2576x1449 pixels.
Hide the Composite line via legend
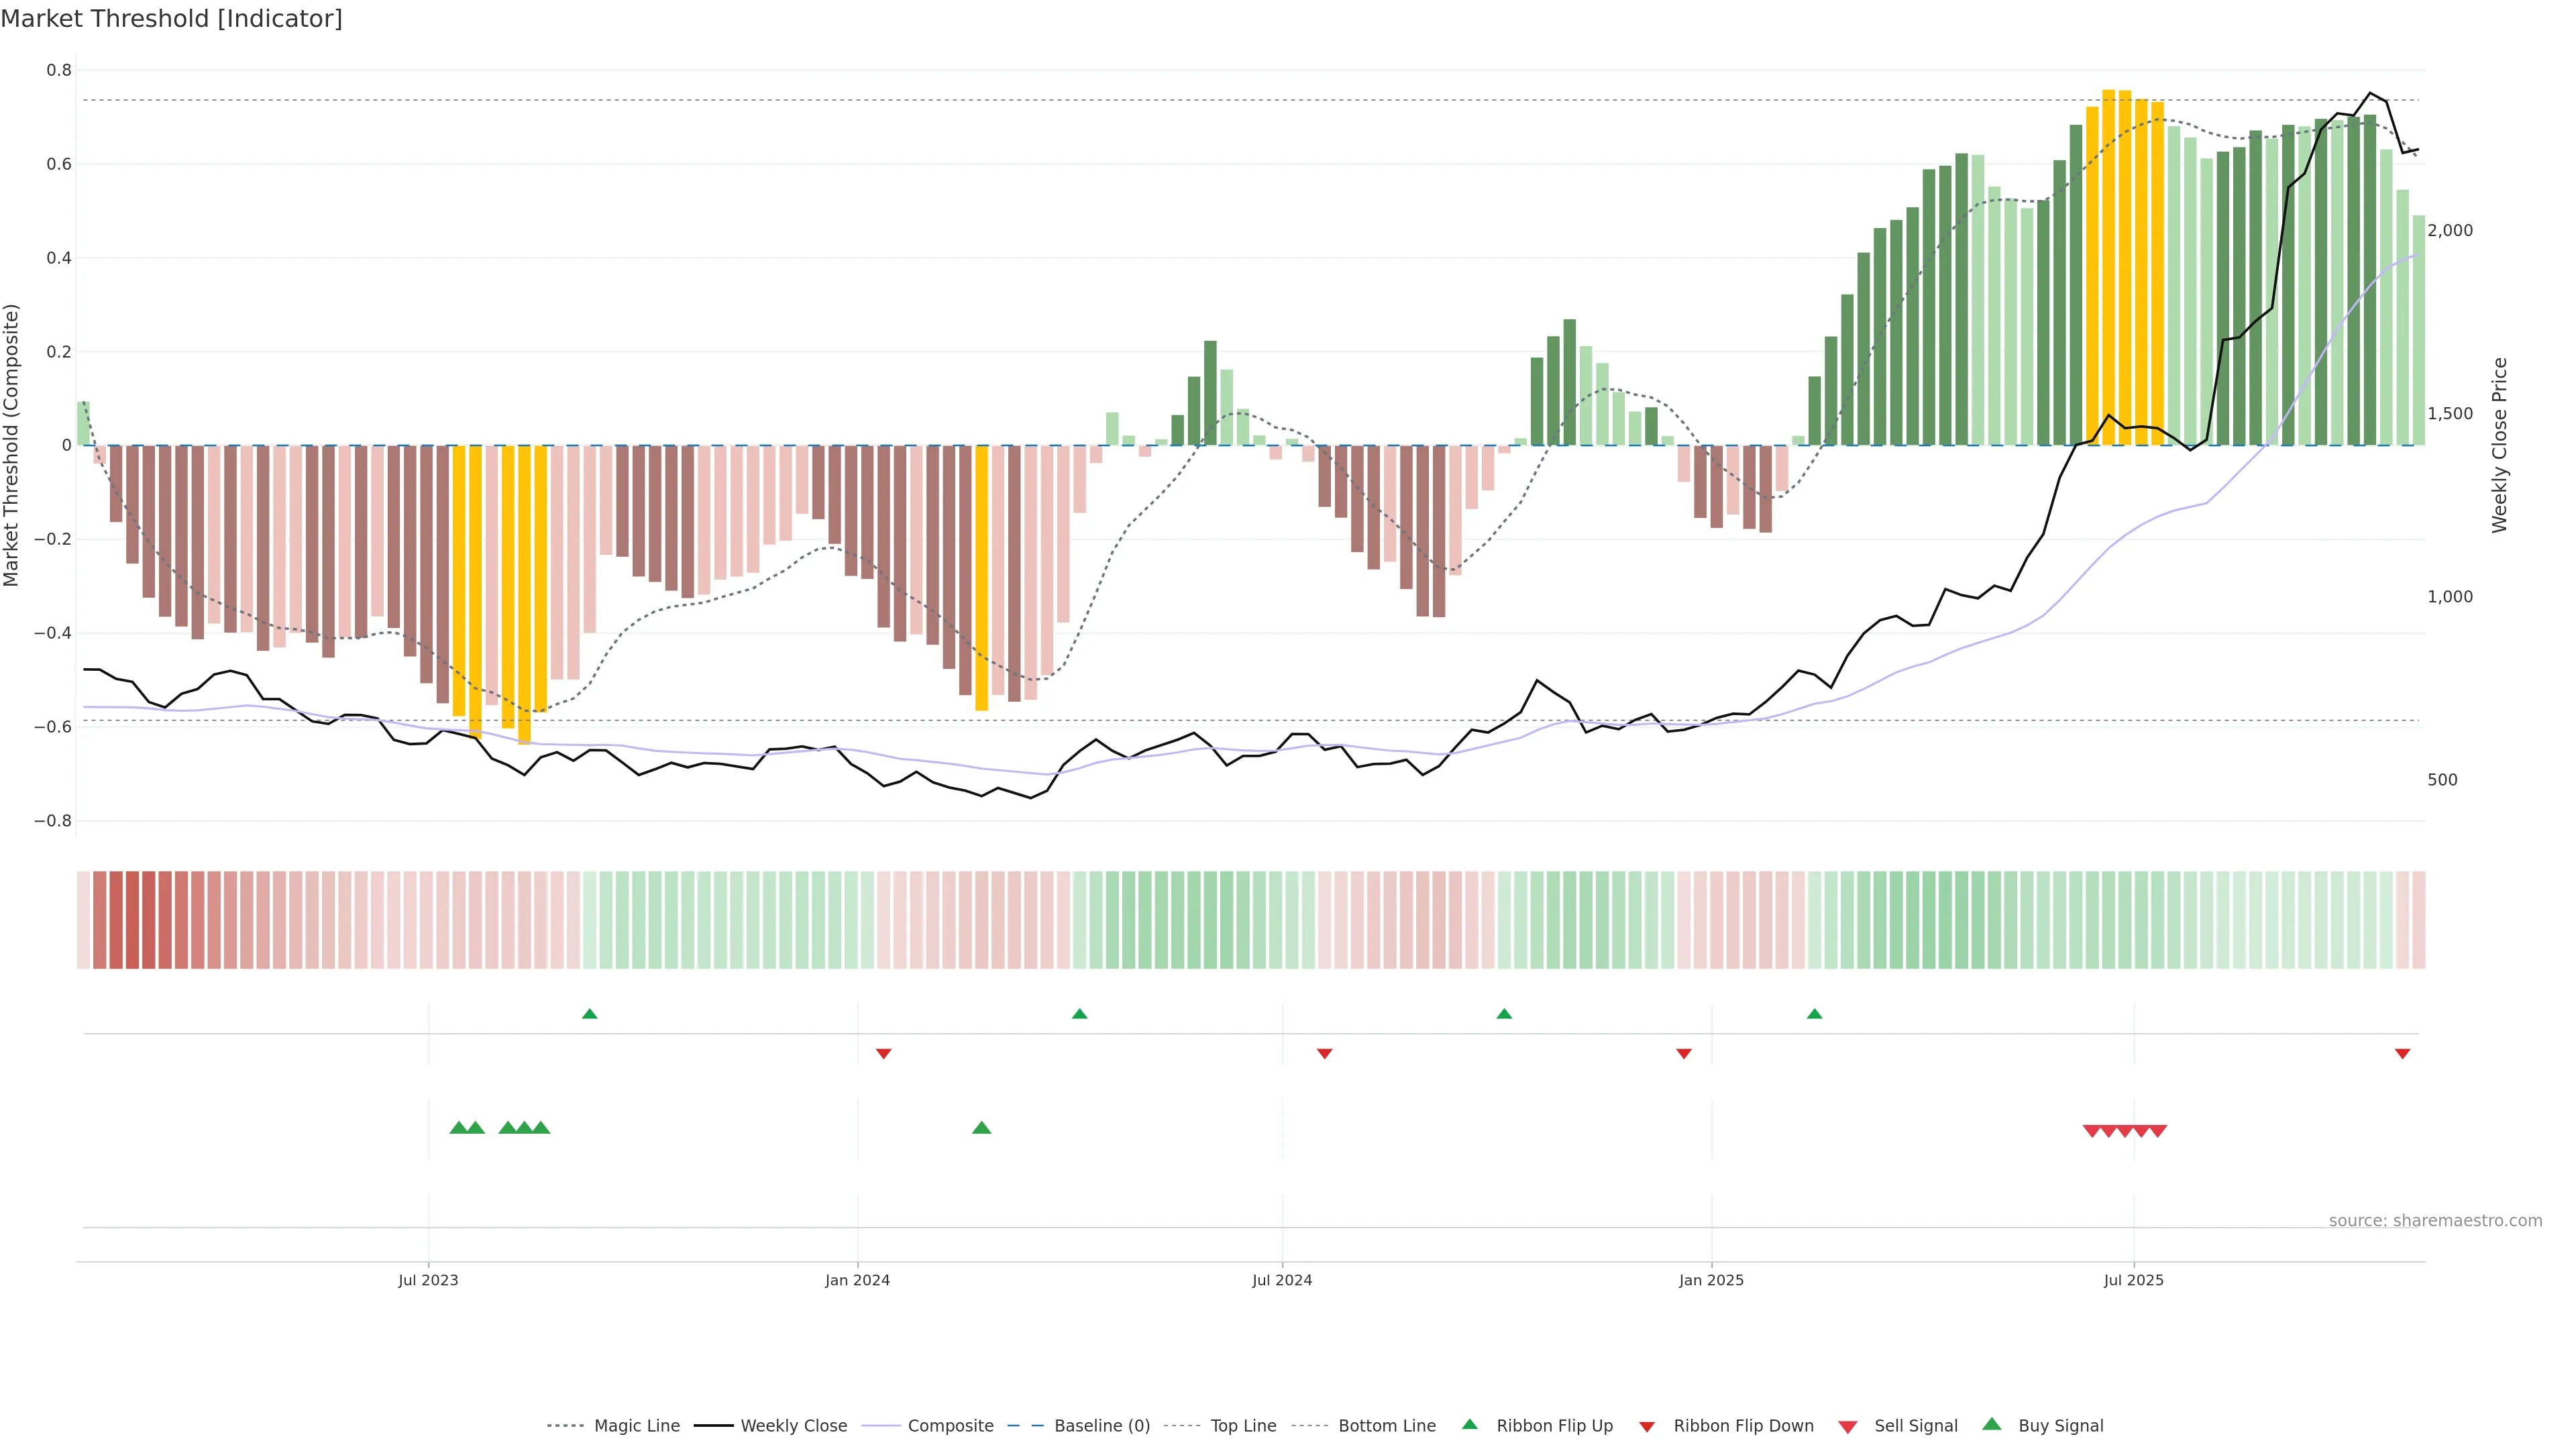tap(950, 1426)
